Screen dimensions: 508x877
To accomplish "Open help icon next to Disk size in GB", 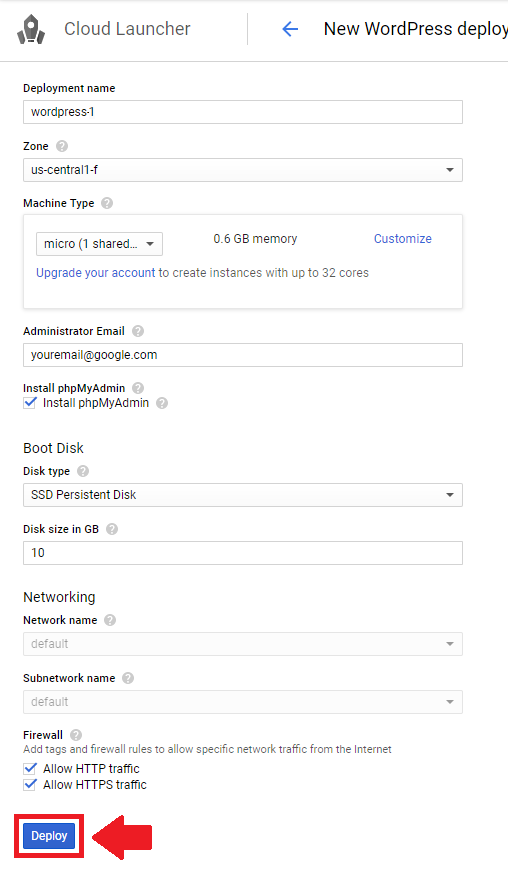I will 112,529.
